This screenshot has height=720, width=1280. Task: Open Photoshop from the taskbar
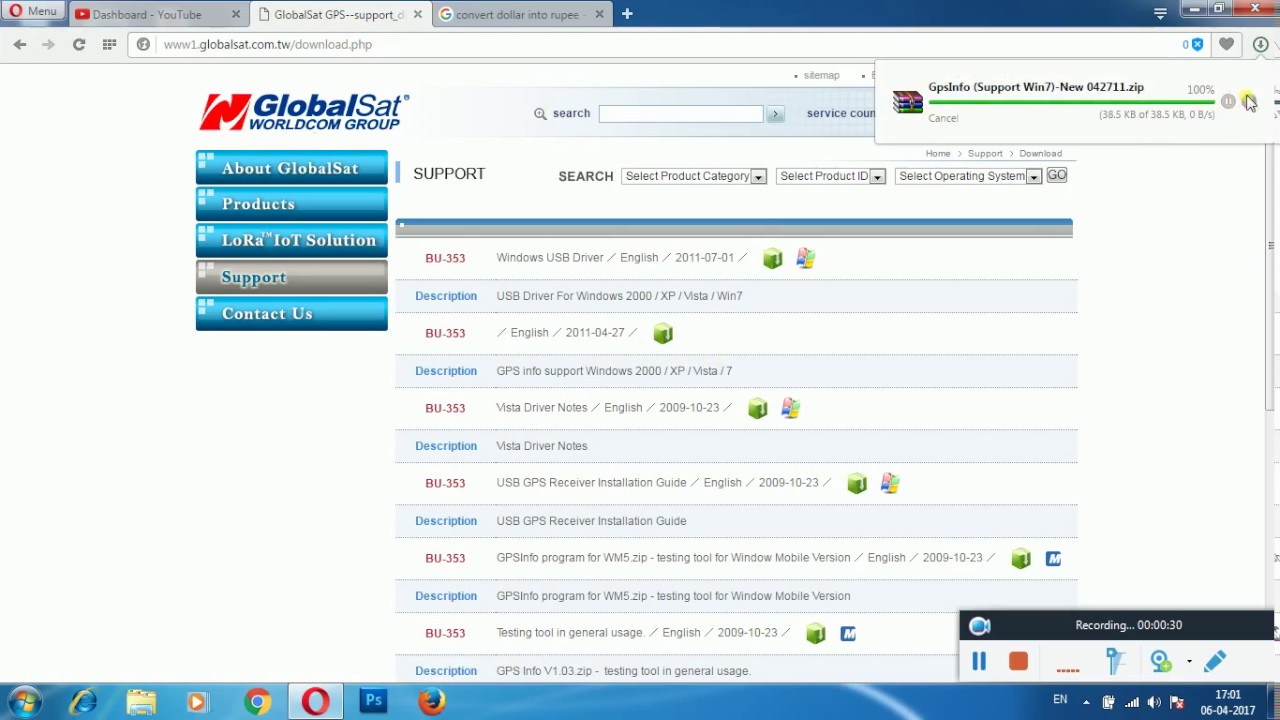[374, 702]
